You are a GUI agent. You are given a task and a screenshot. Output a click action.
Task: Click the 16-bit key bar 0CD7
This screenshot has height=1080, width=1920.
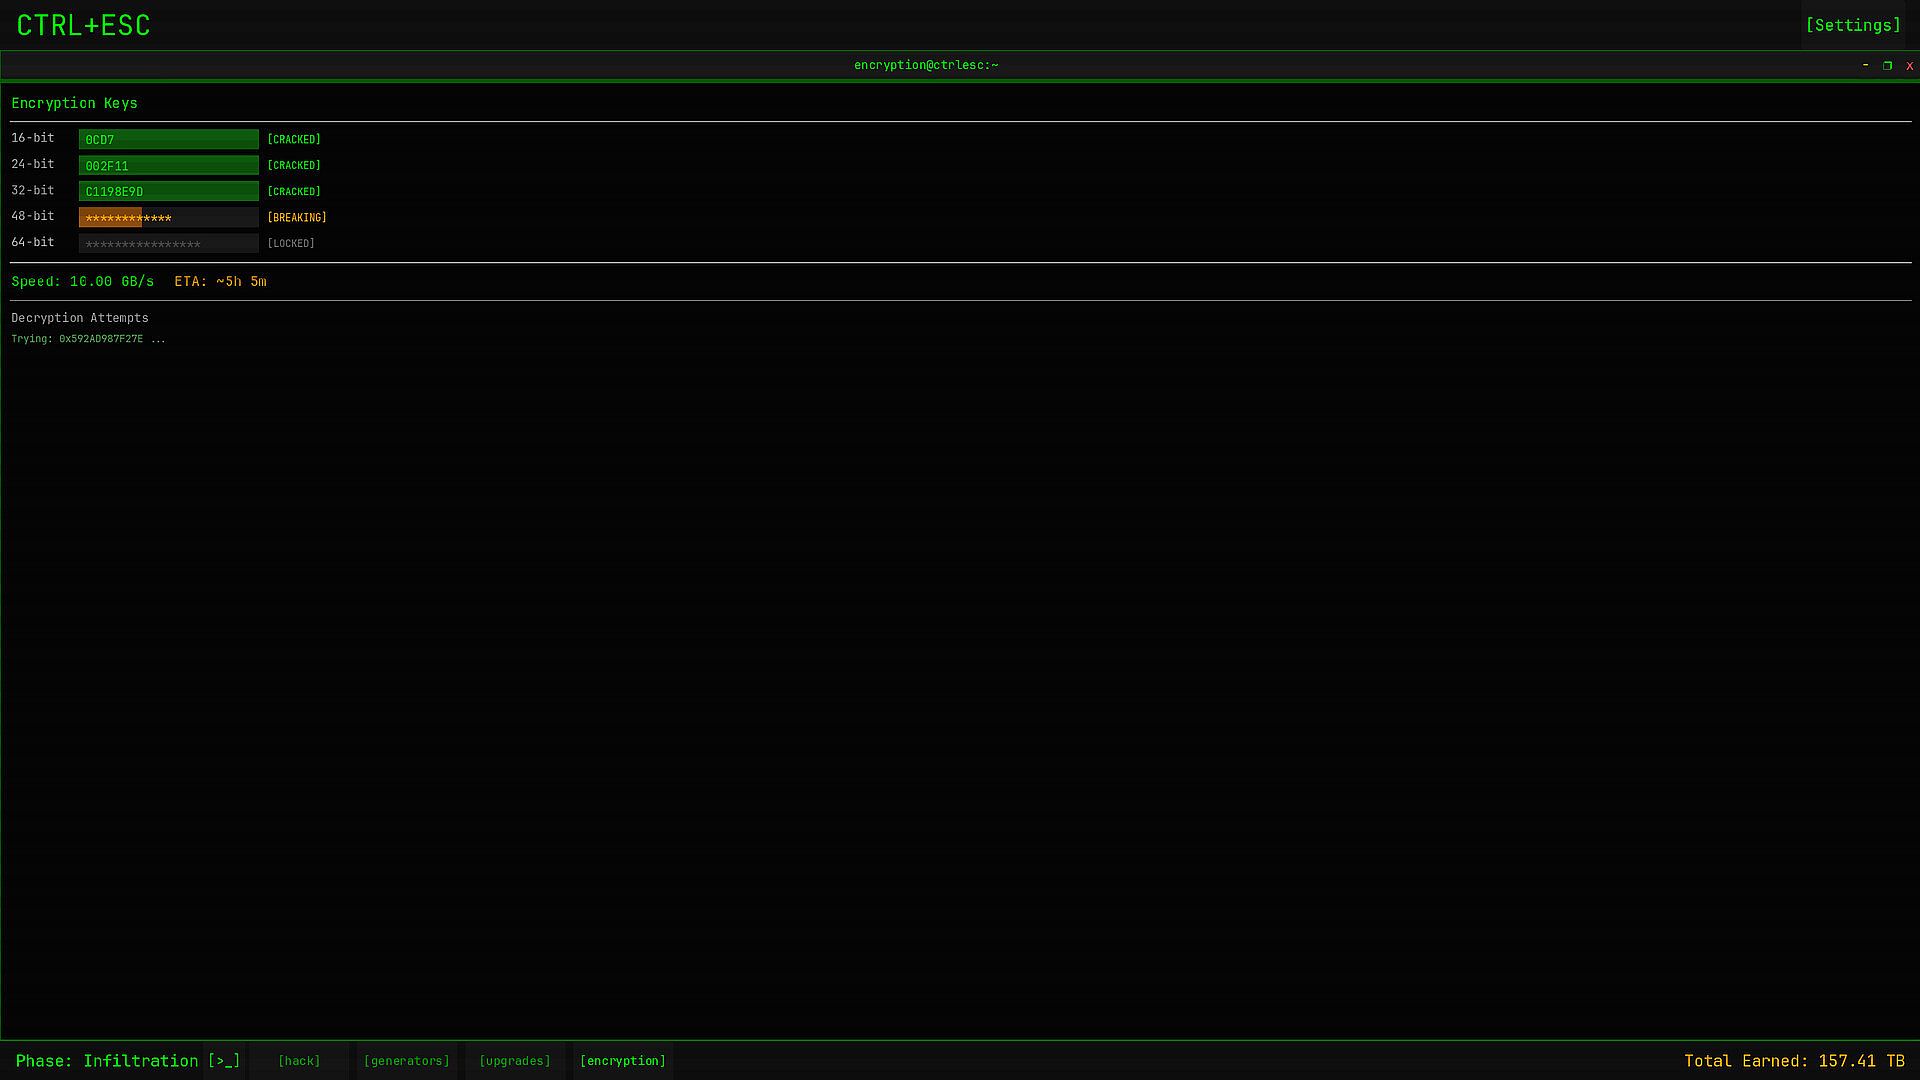click(168, 139)
